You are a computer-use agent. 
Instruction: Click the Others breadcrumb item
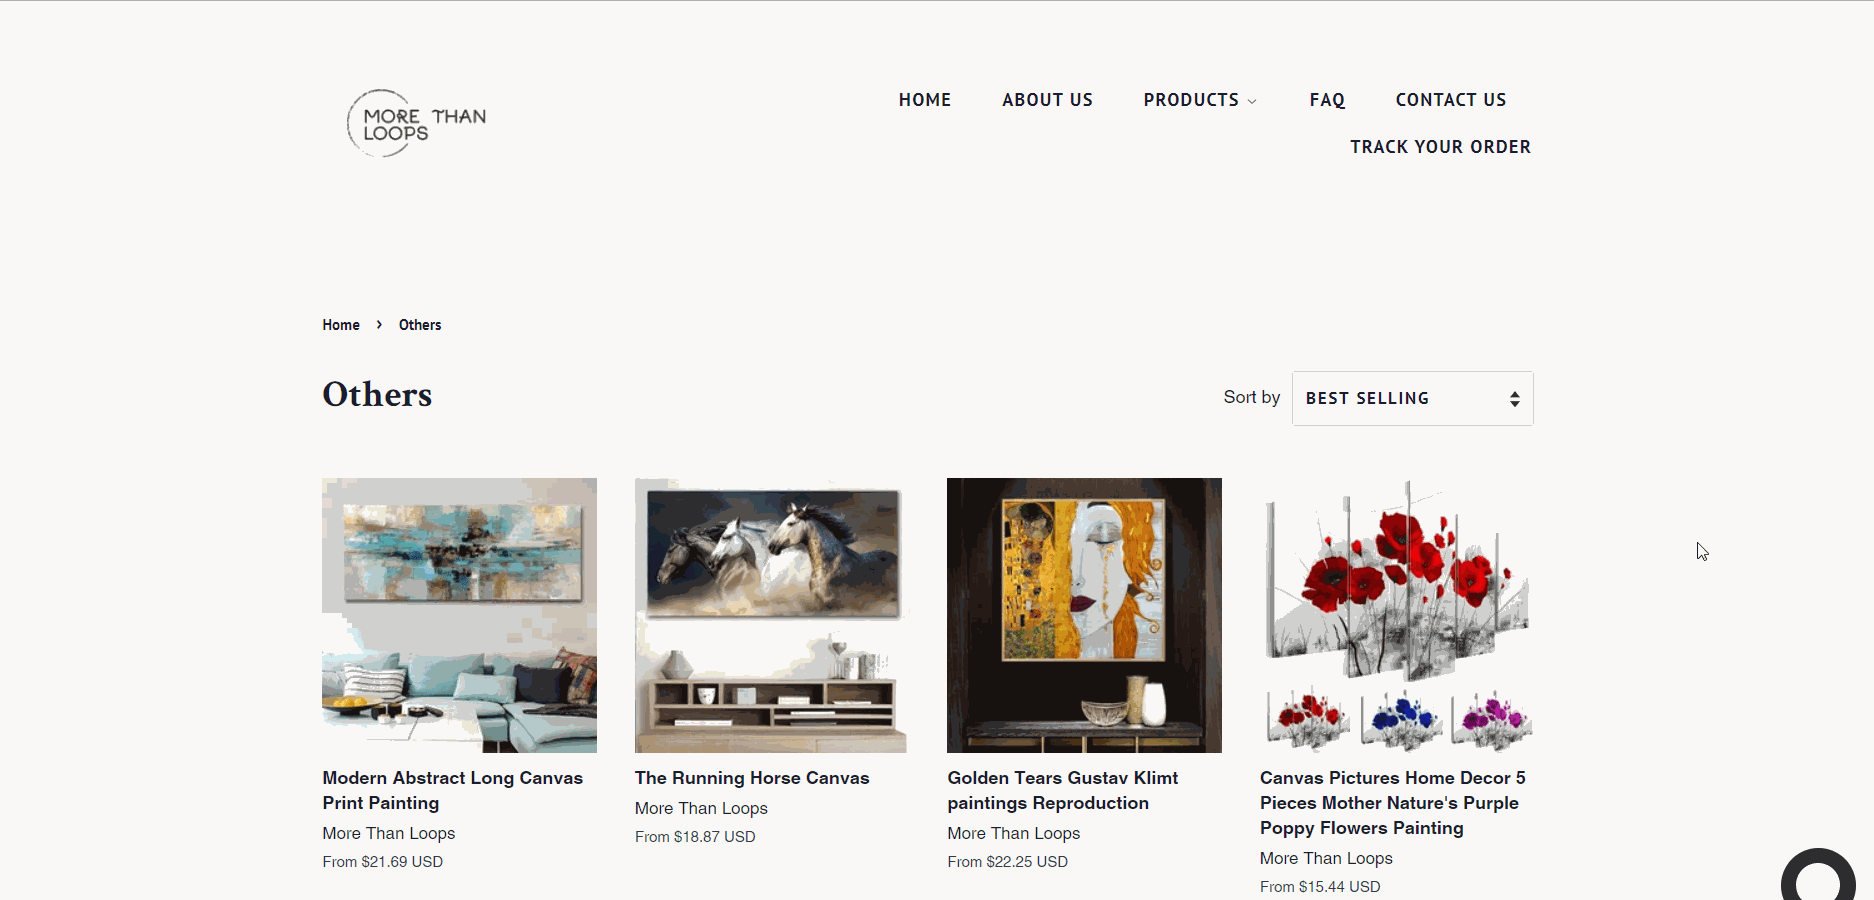[420, 325]
